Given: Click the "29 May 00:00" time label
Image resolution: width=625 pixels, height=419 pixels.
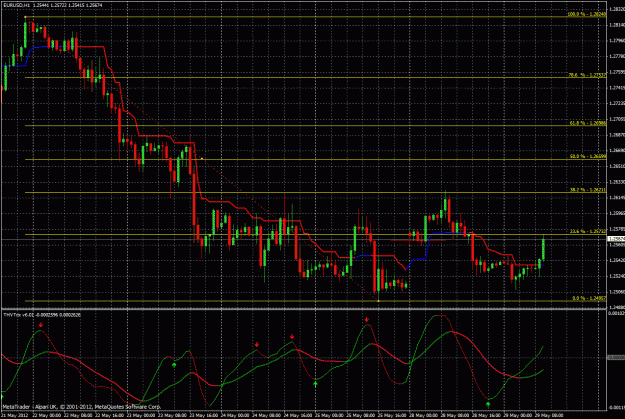Looking at the screenshot, I should click(x=517, y=415).
